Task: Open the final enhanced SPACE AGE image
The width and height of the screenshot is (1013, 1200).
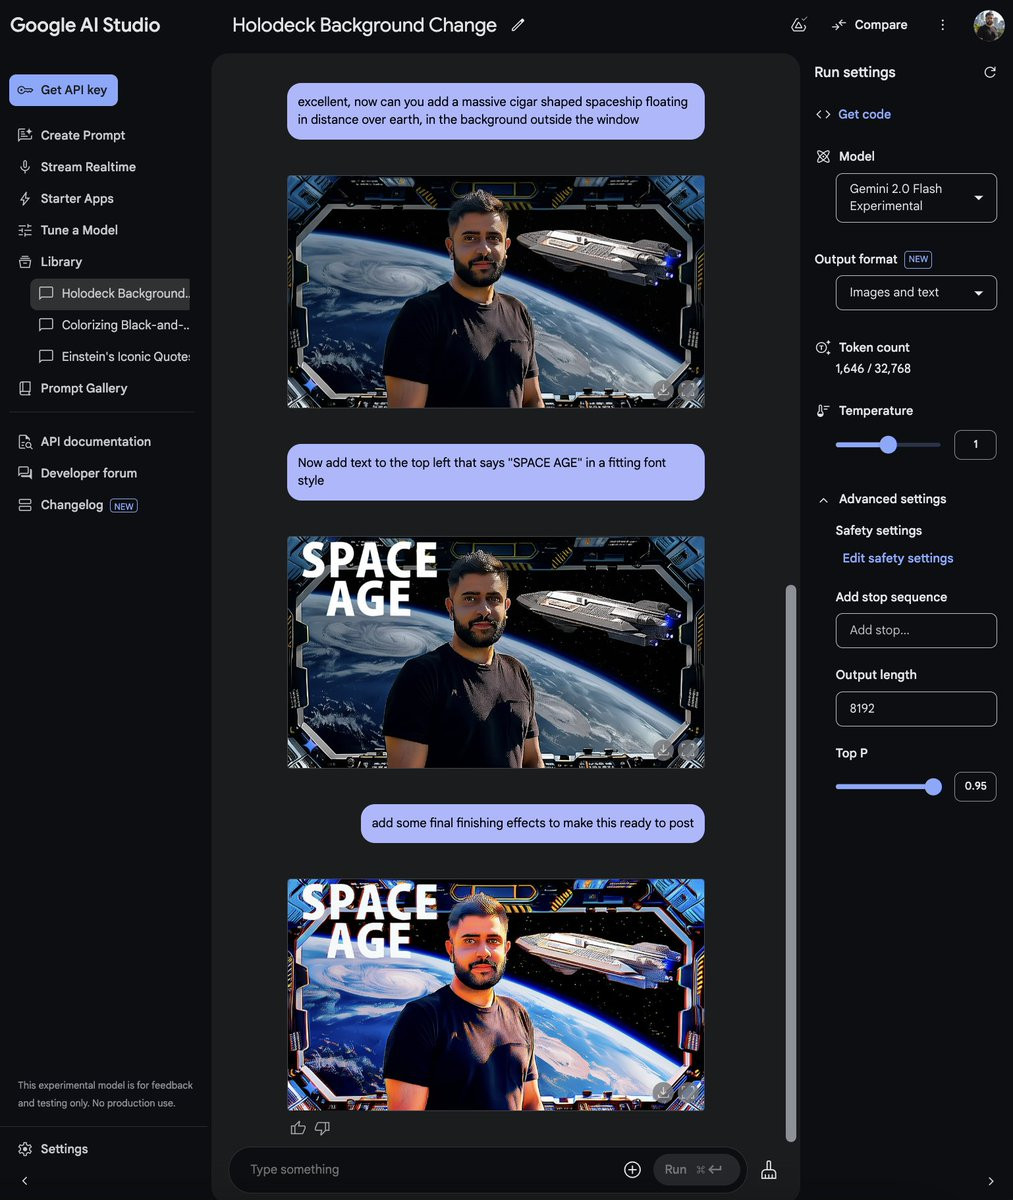Action: 495,994
